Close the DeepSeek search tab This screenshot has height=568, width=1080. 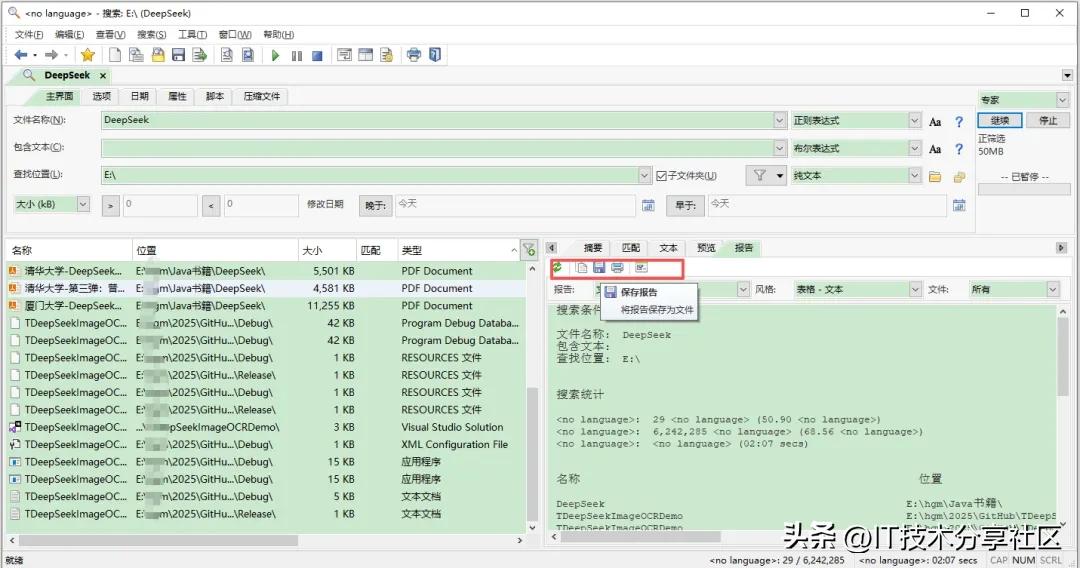pos(103,76)
